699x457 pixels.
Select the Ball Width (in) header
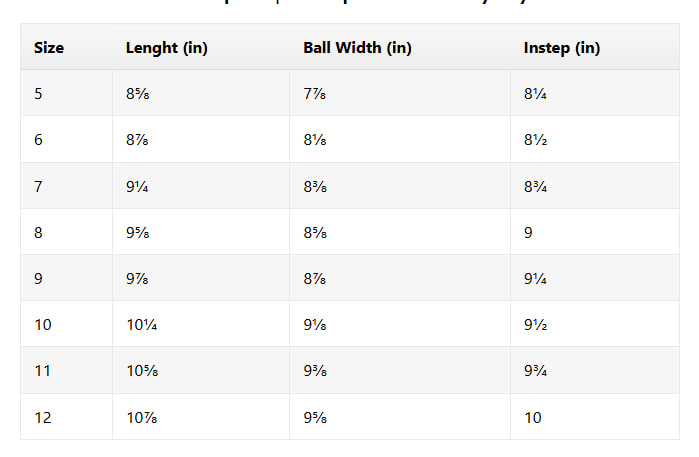pos(357,48)
